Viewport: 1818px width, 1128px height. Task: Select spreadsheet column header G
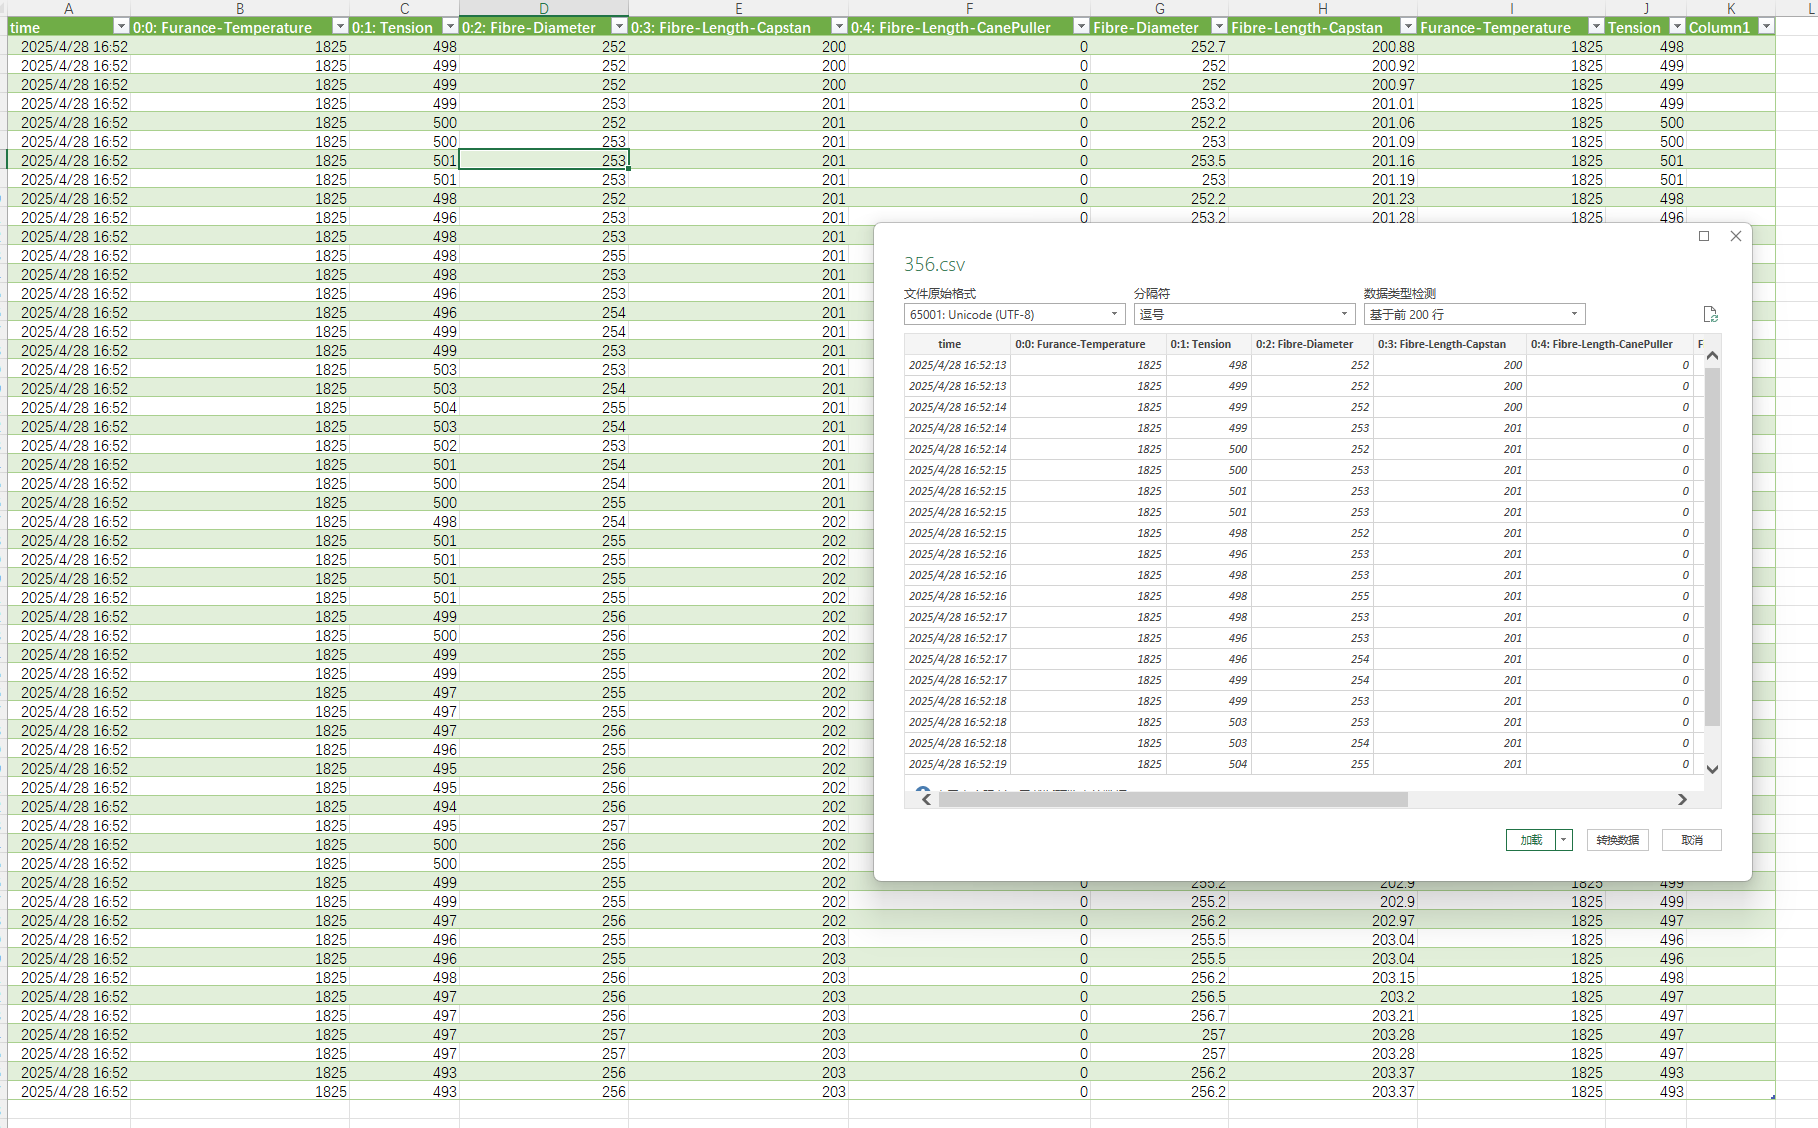(1159, 8)
